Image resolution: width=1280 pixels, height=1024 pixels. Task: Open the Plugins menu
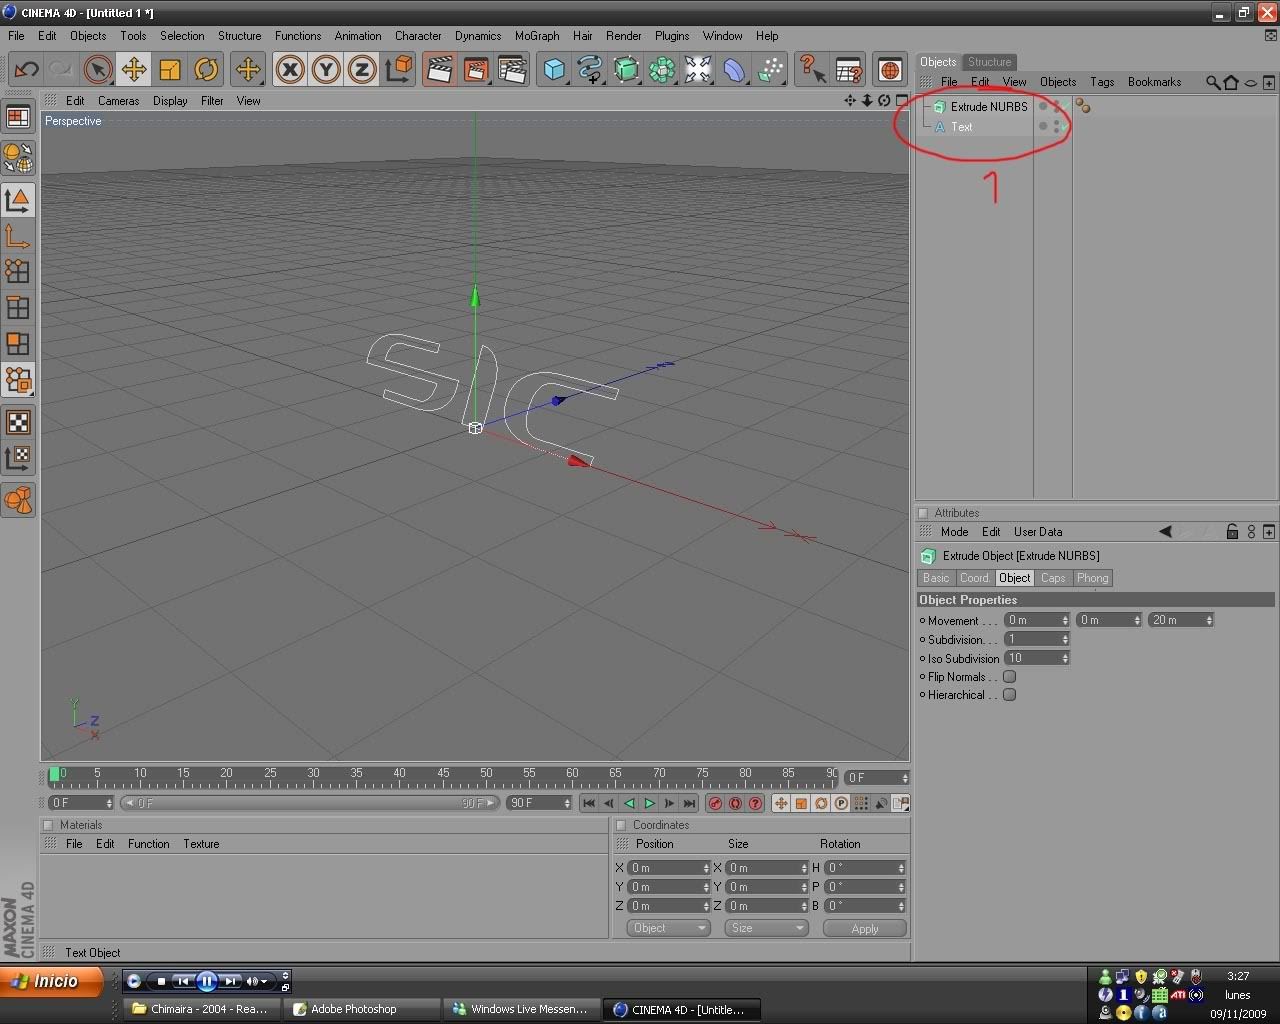pos(672,36)
